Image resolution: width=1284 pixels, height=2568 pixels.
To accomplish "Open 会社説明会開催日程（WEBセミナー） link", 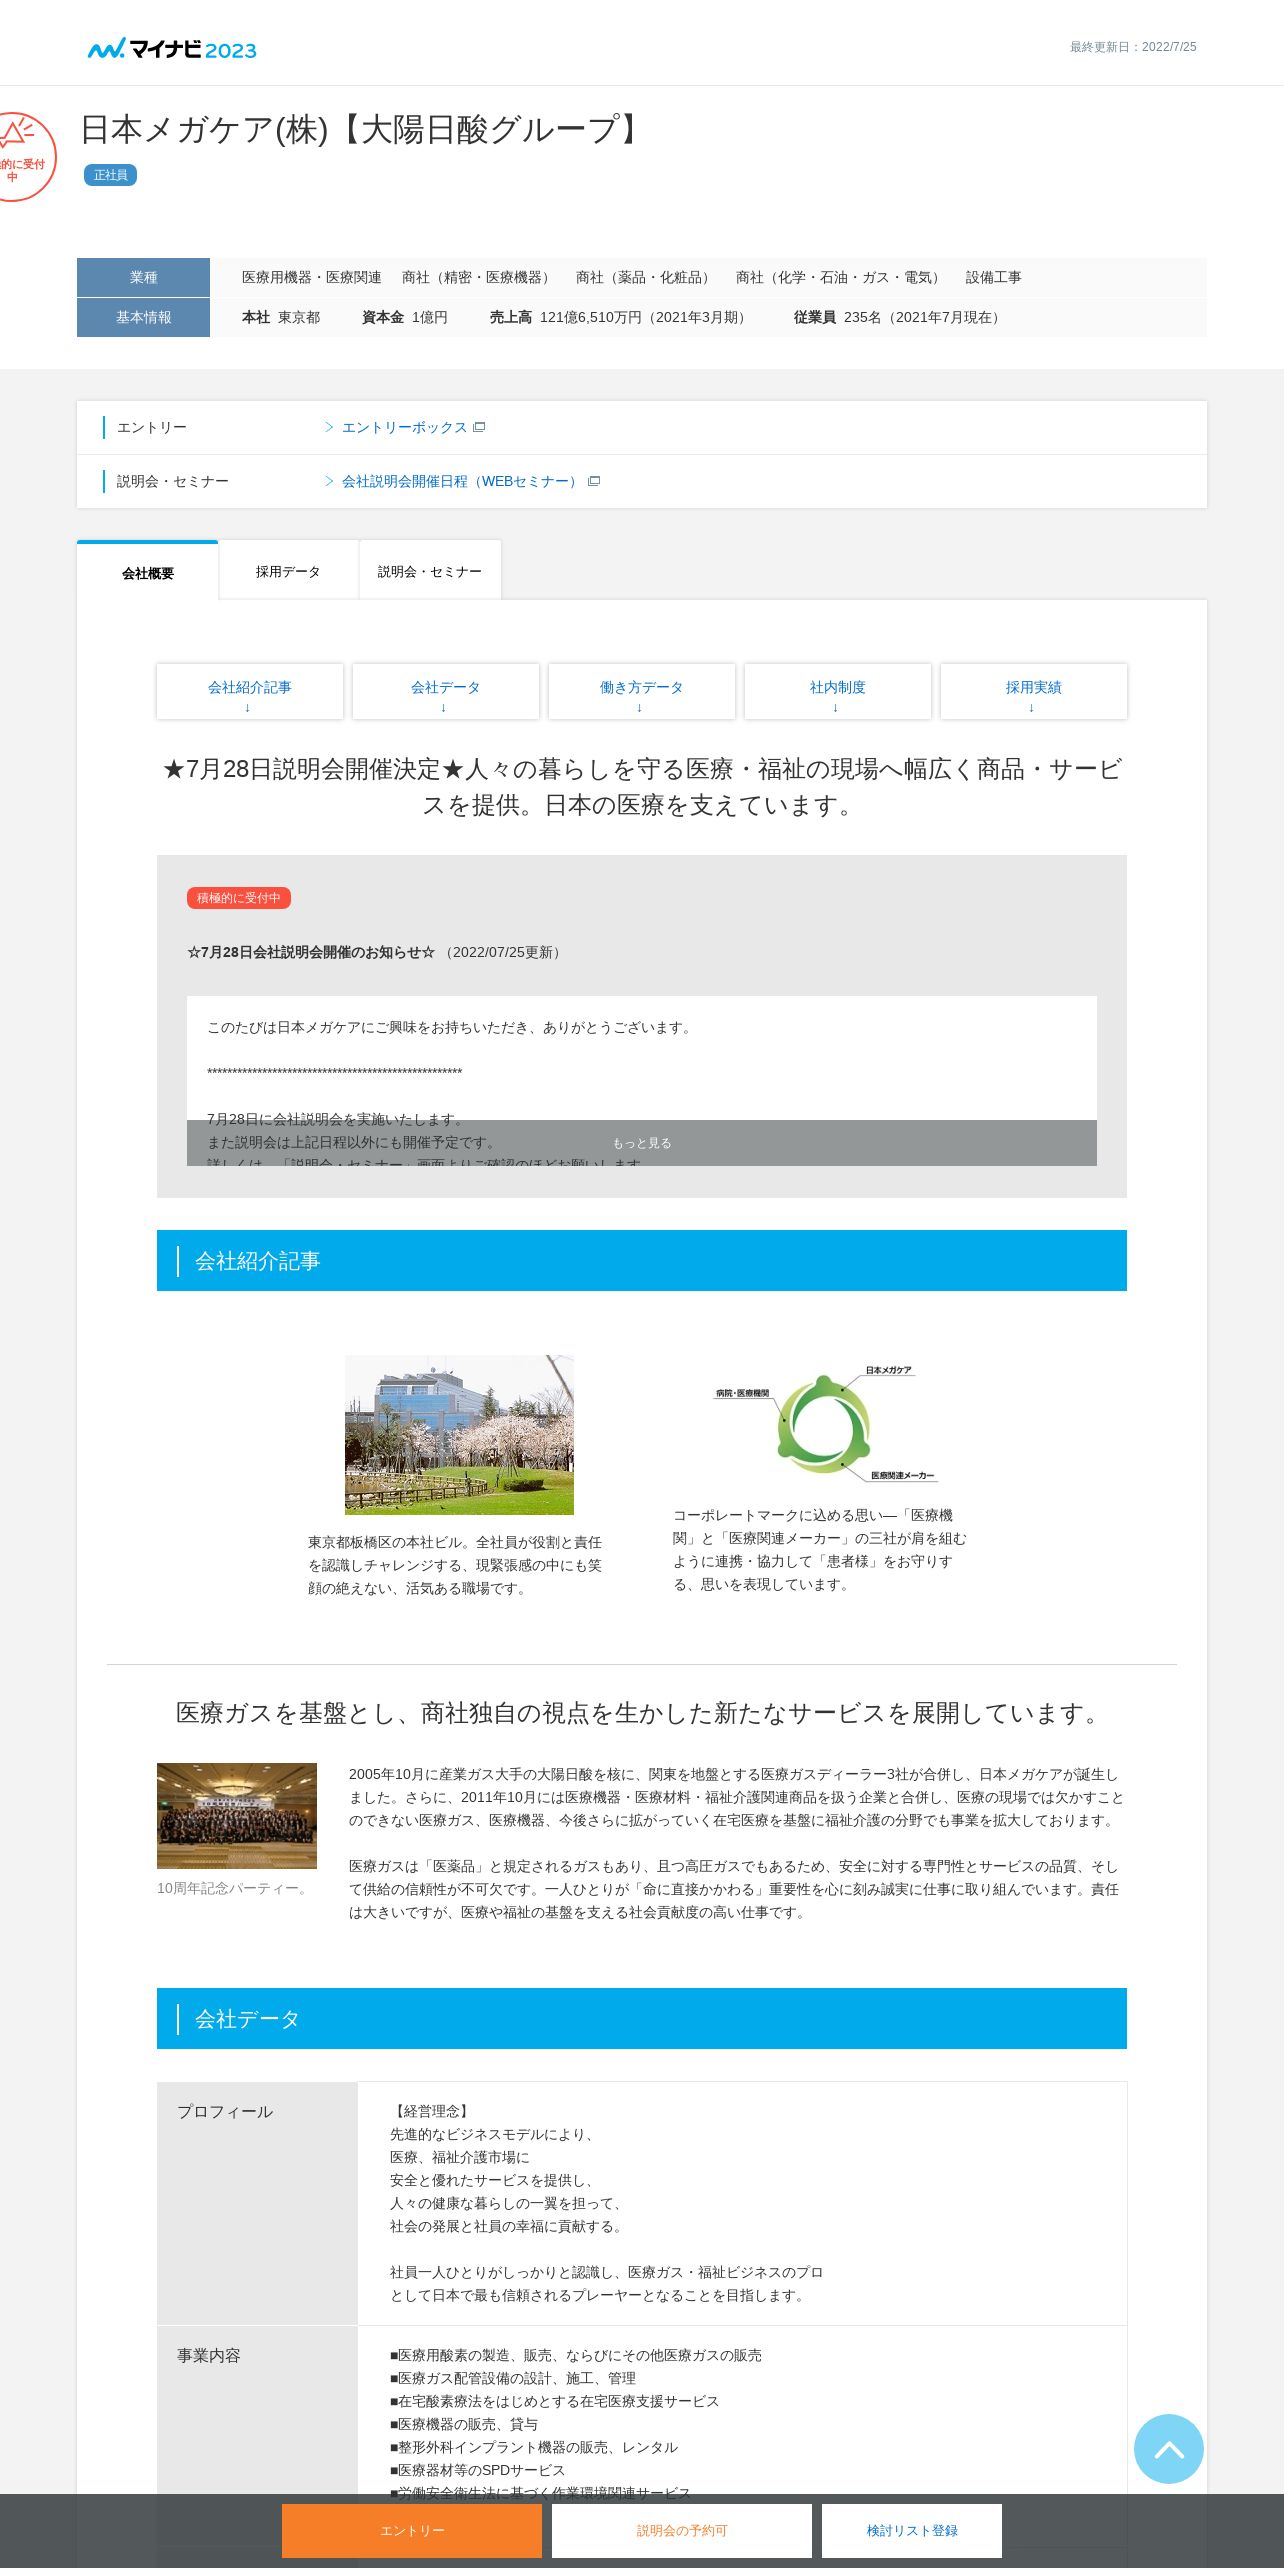I will pyautogui.click(x=462, y=481).
